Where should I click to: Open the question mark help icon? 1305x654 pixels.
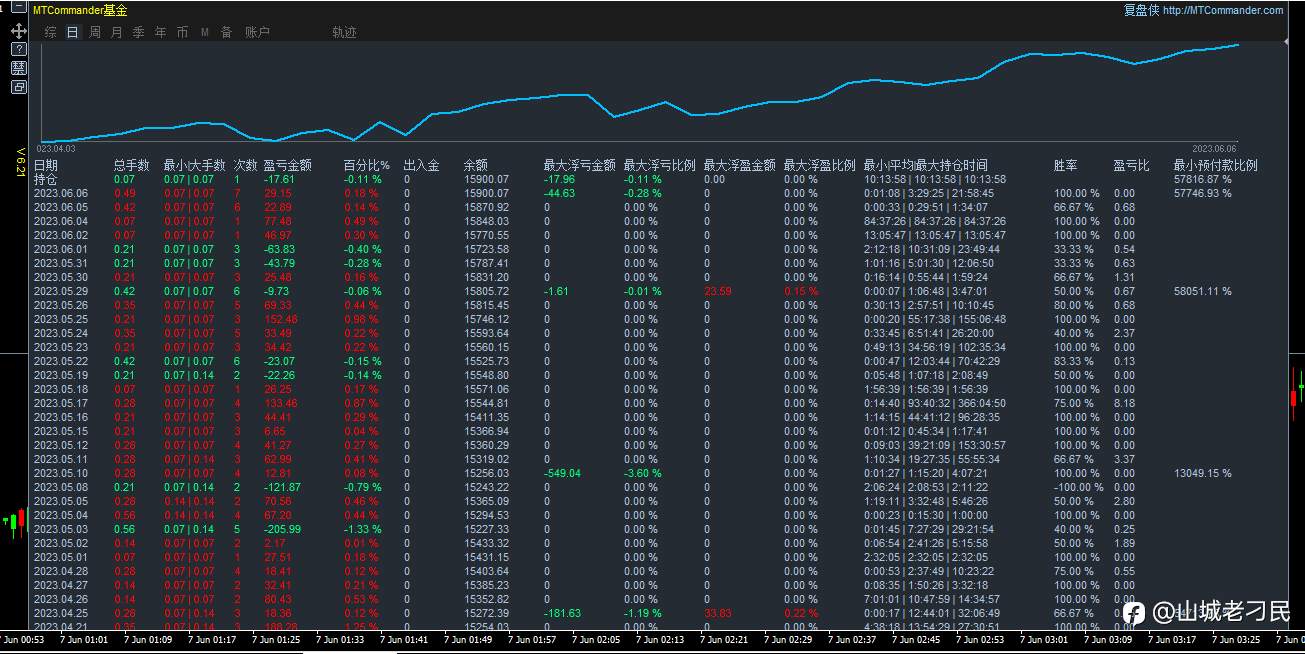(x=19, y=49)
